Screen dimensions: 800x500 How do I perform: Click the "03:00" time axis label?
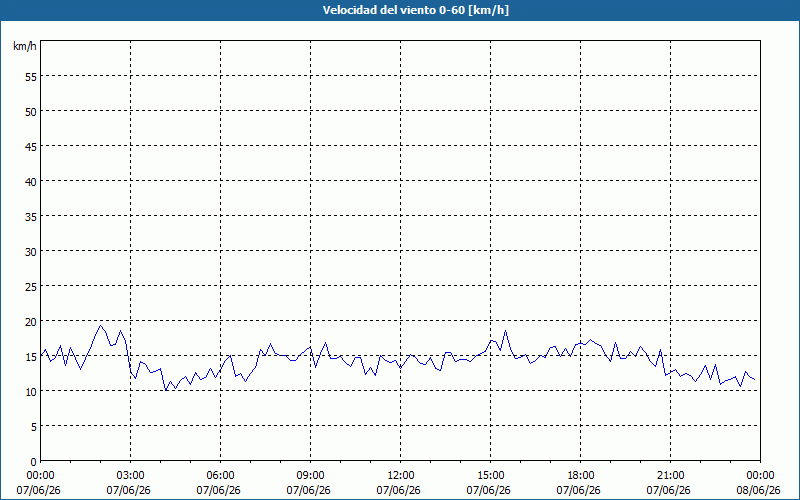click(131, 476)
